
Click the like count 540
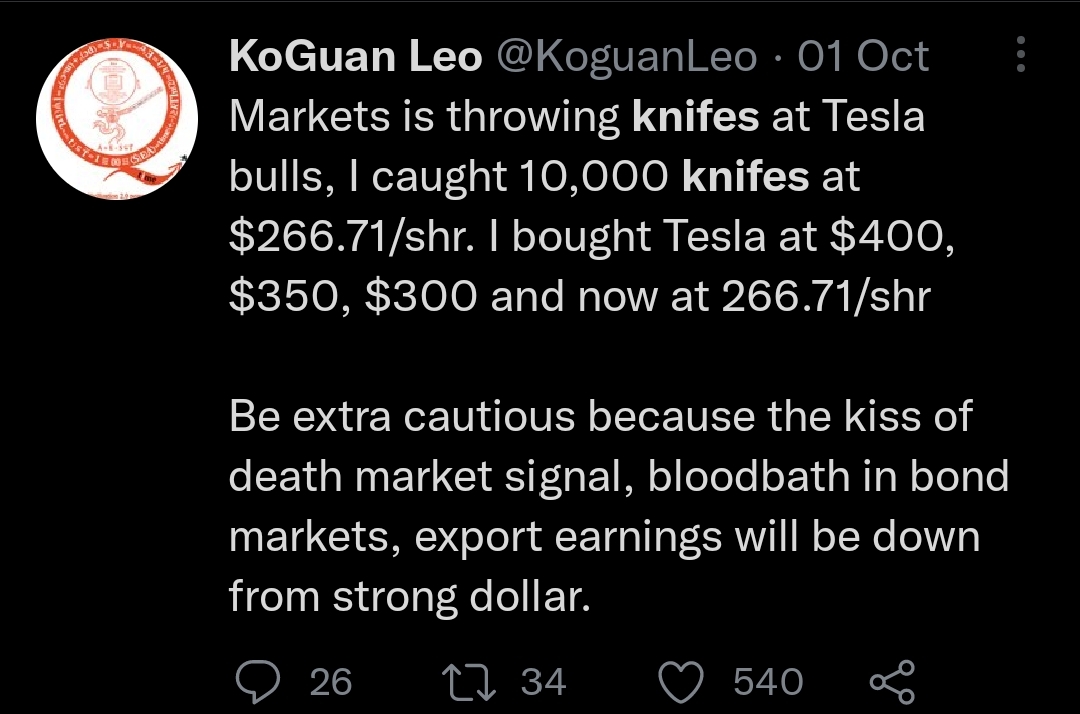(768, 682)
